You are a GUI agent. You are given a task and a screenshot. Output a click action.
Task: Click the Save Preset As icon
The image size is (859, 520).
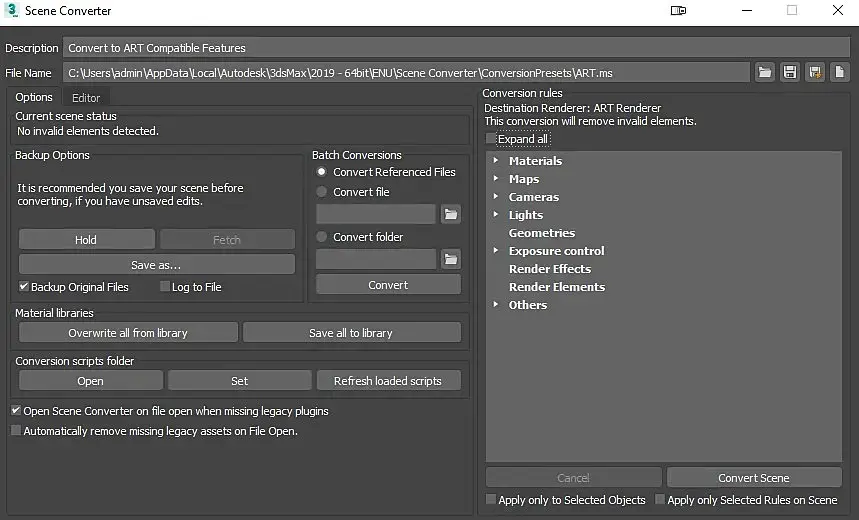click(815, 72)
